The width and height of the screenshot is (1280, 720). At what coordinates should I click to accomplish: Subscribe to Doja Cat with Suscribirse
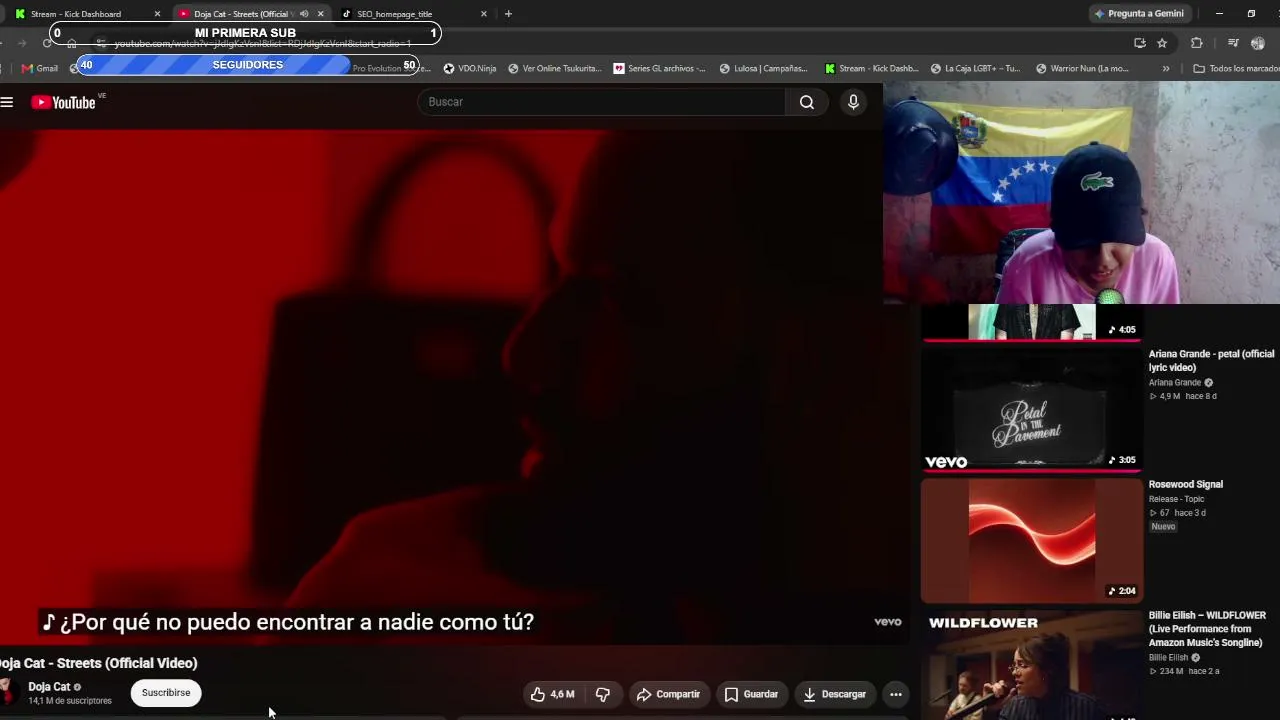pos(166,693)
